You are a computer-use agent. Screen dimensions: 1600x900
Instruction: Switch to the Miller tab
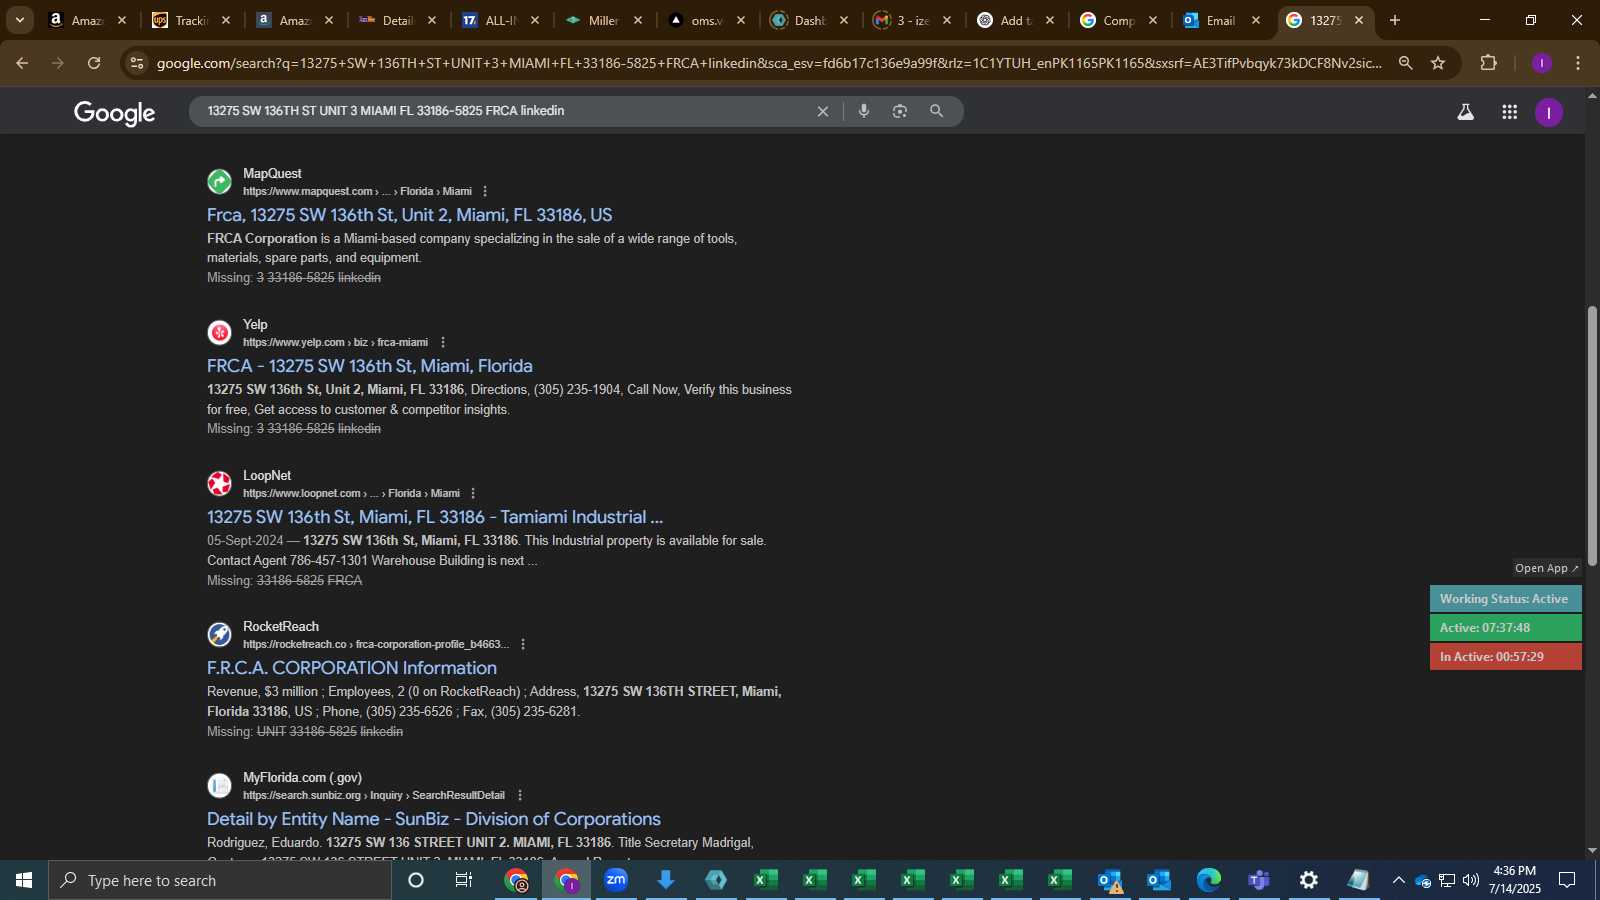click(x=603, y=20)
